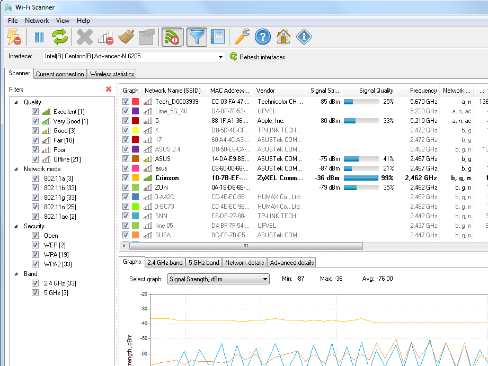Toggle the WPA2 security filter checkbox
Viewport: 488px width, 366px height.
[x=36, y=264]
